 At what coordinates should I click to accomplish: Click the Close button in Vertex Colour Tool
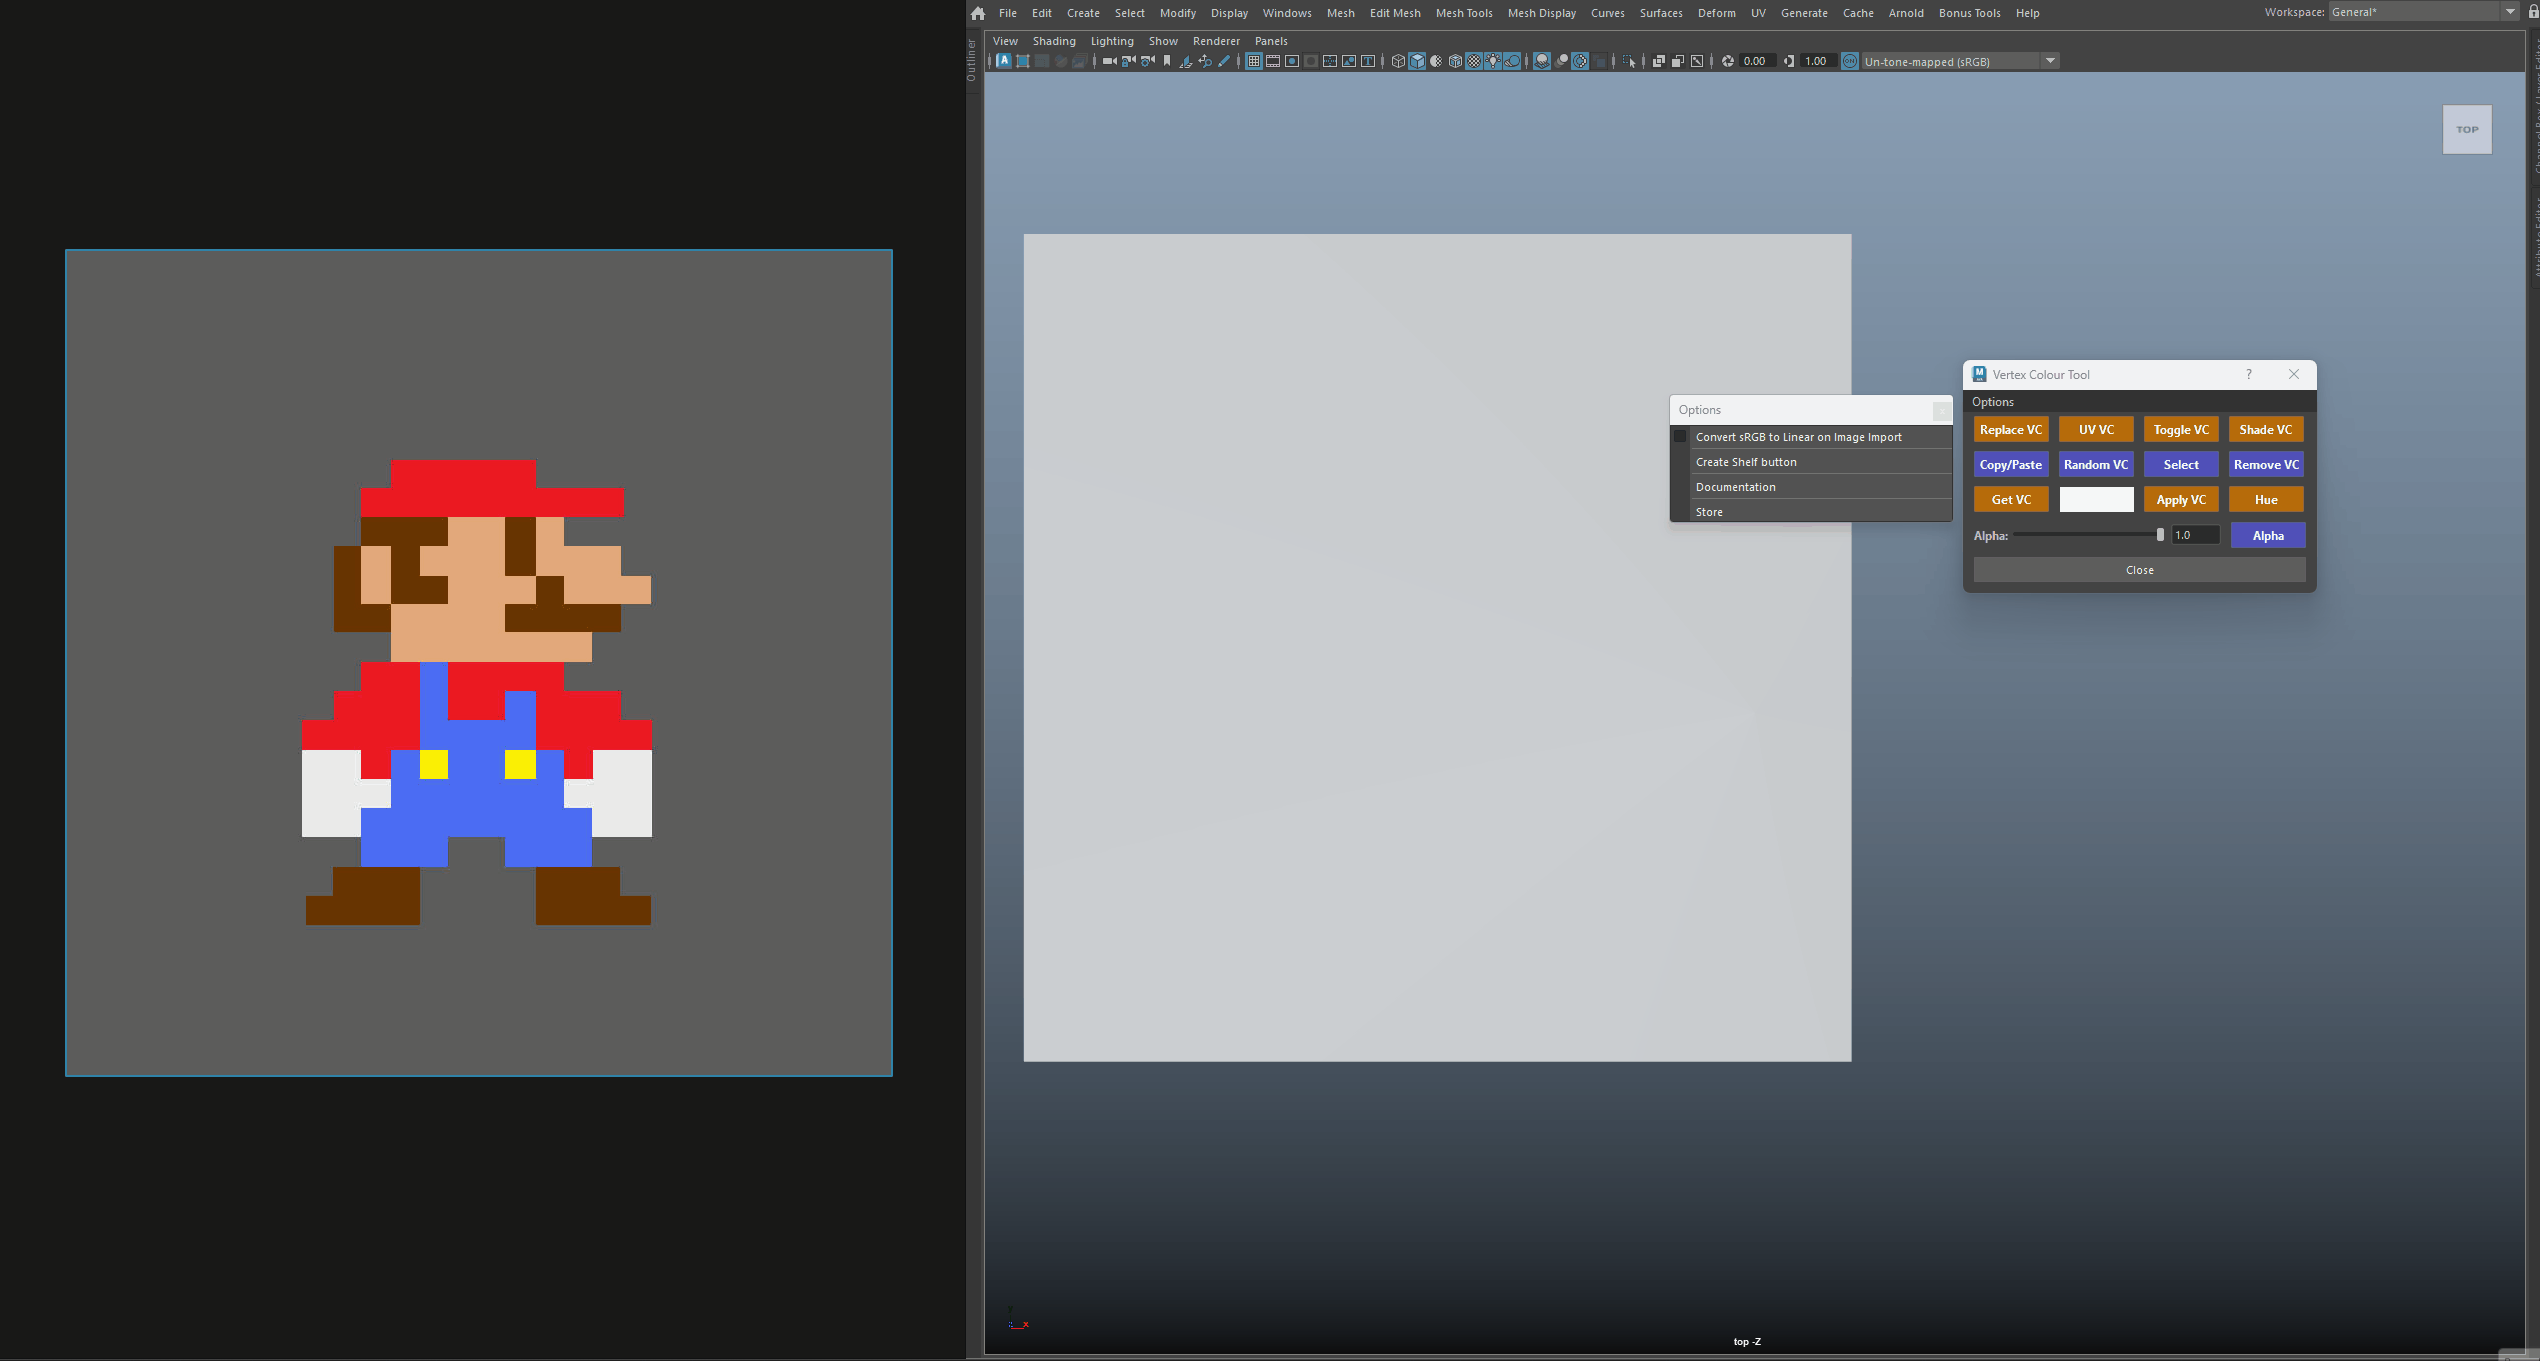pyautogui.click(x=2139, y=570)
